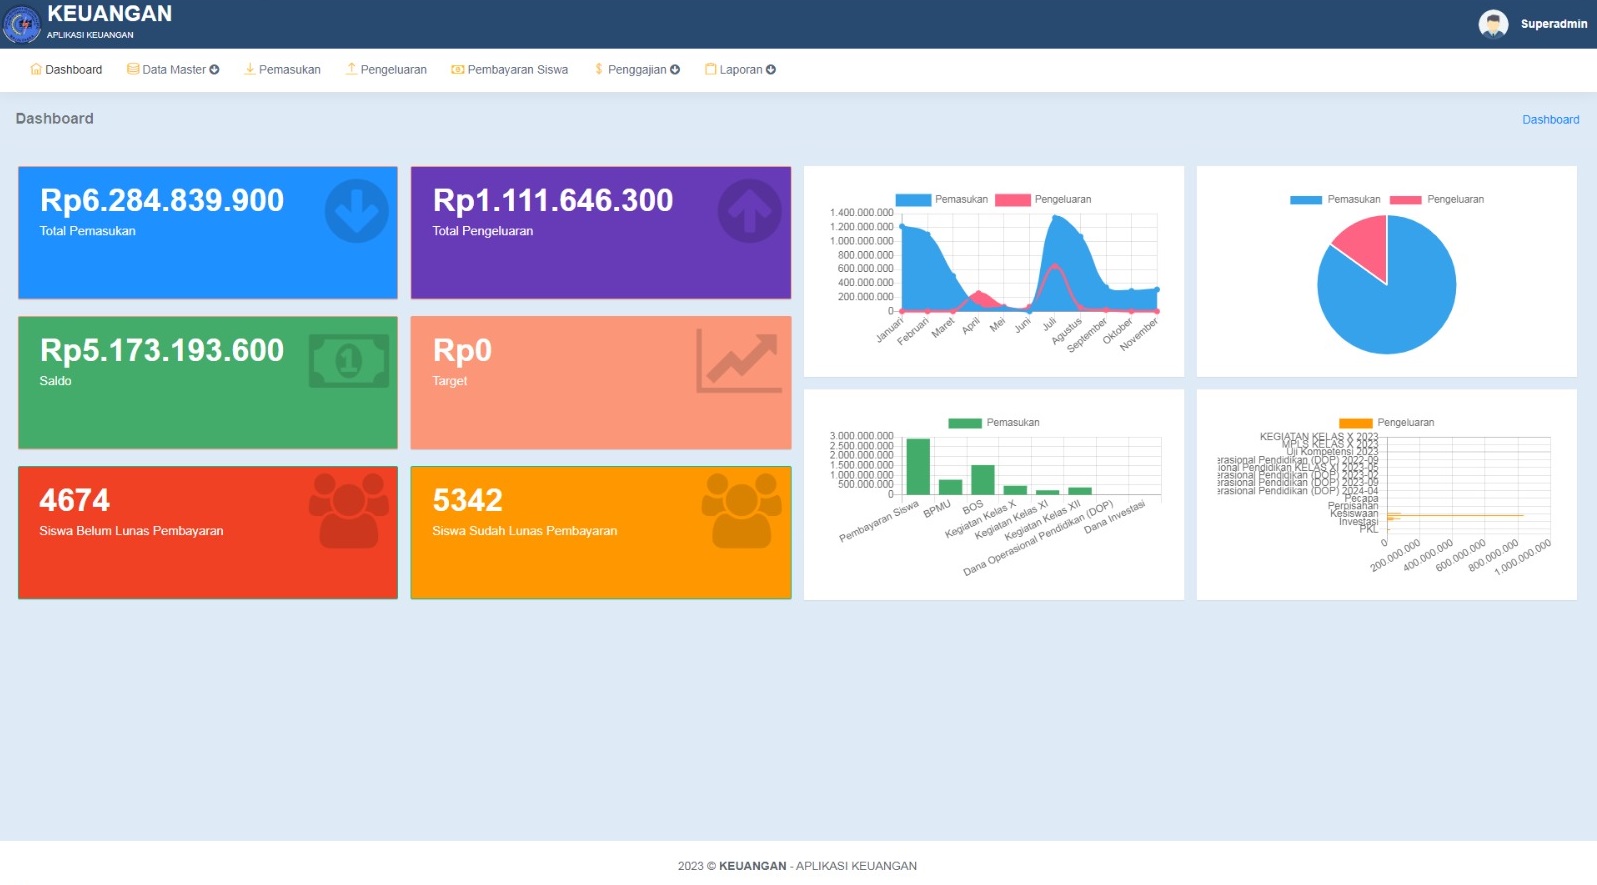The image size is (1597, 885).
Task: Click the Dashboard breadcrumb link
Action: tap(1550, 120)
